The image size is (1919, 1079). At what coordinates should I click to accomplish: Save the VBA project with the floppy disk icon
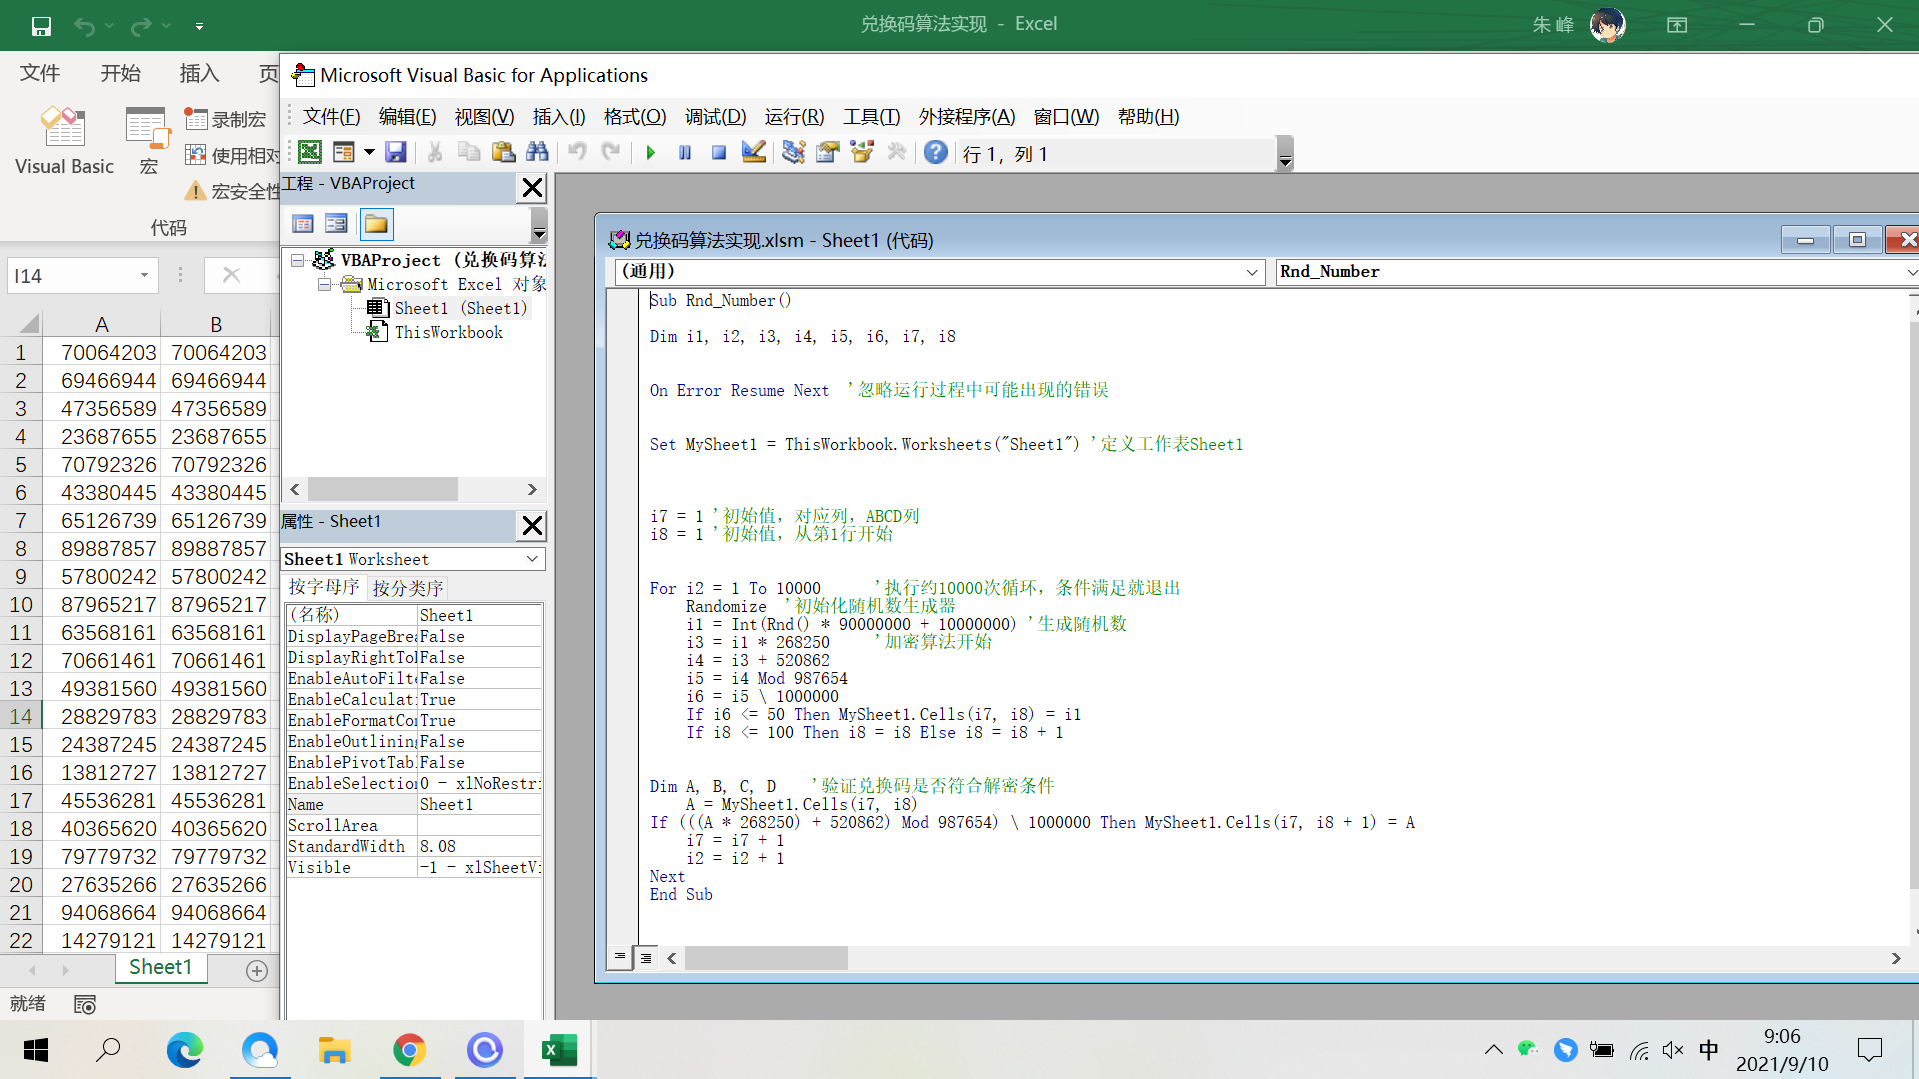pyautogui.click(x=396, y=152)
